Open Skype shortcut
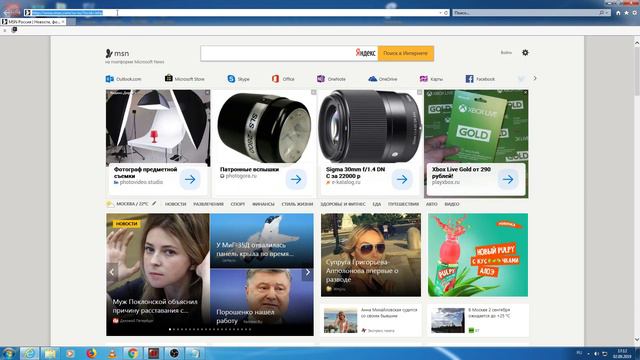The image size is (640, 360). click(x=238, y=79)
